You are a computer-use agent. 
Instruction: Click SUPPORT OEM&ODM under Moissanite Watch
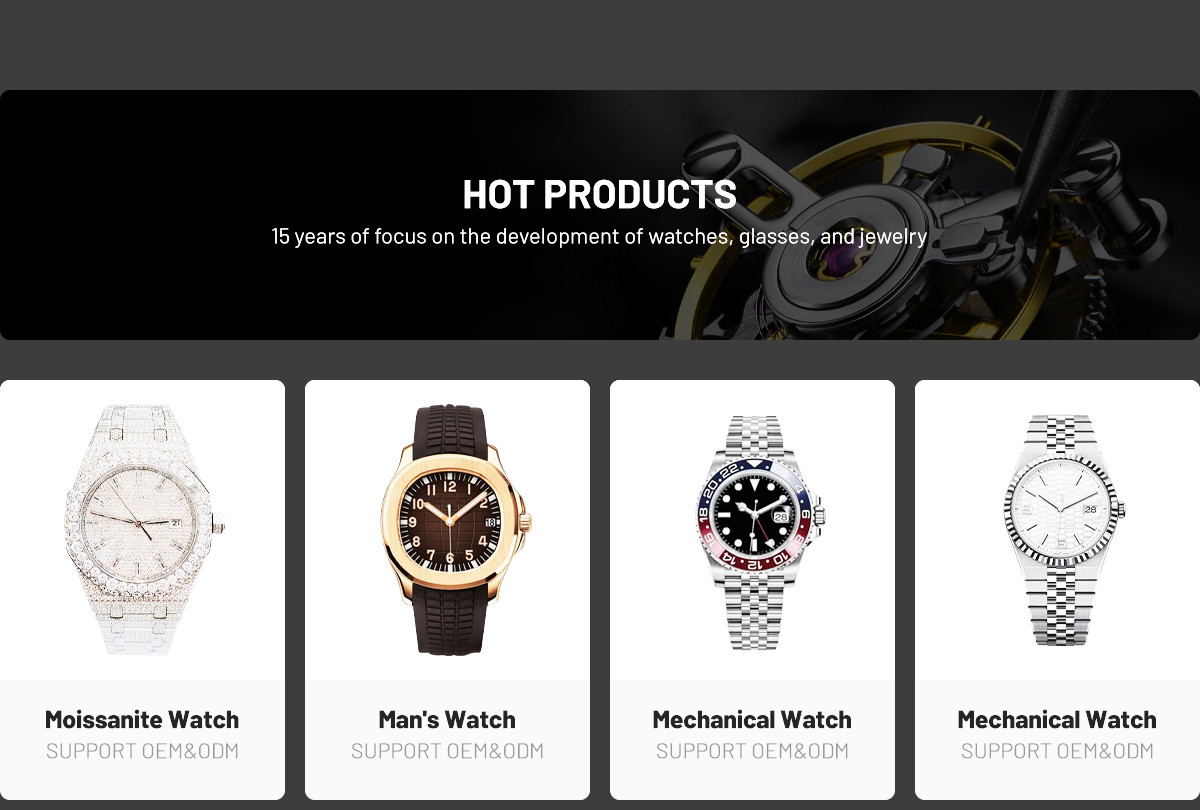pos(142,751)
